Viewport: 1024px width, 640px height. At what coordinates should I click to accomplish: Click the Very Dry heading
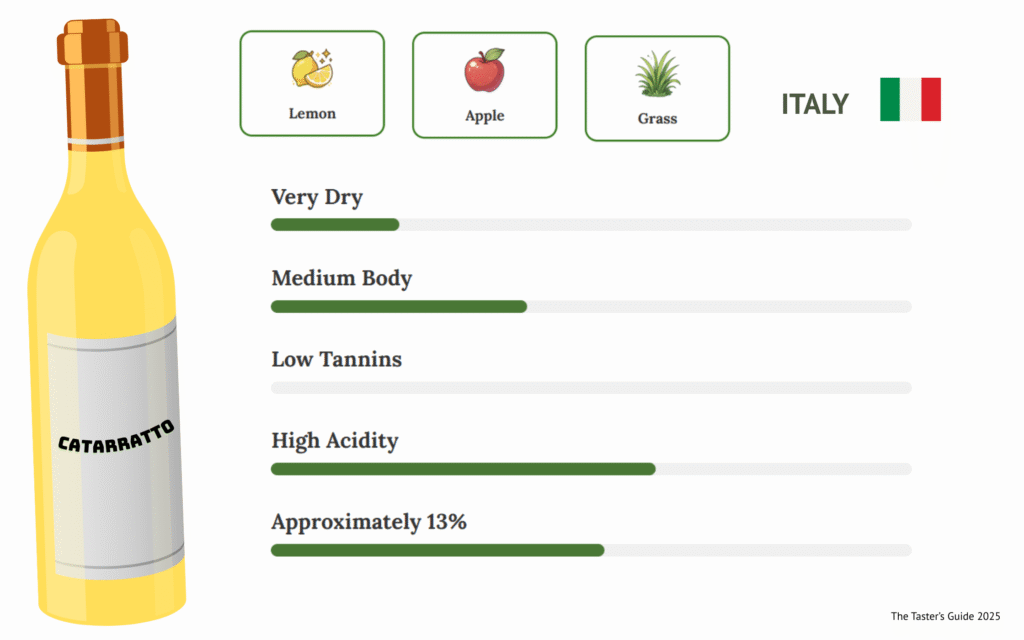pyautogui.click(x=317, y=197)
